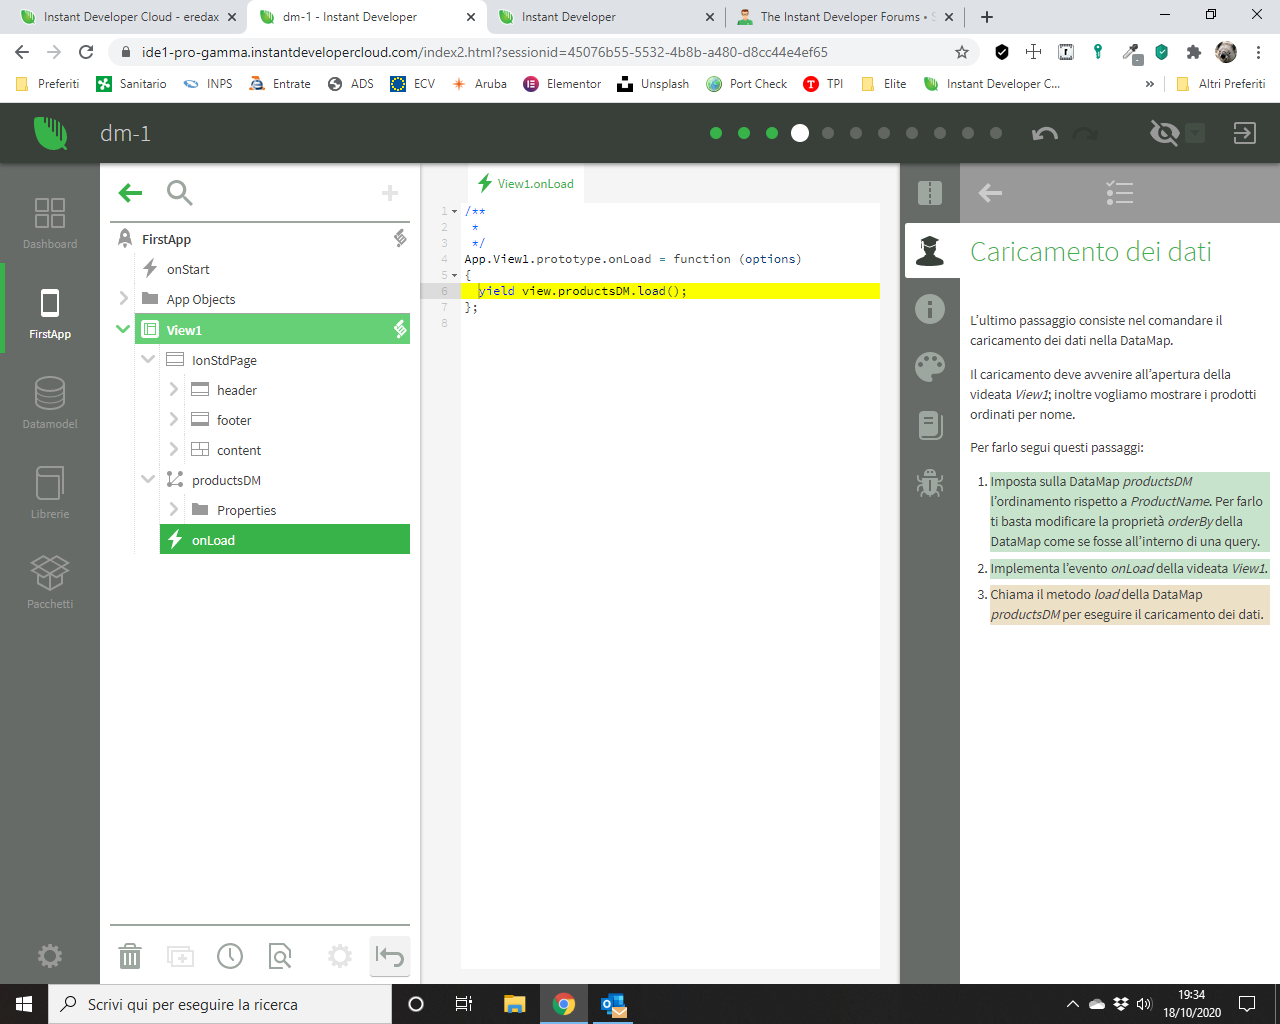Select onLoad event in tree
The image size is (1280, 1024).
click(285, 539)
